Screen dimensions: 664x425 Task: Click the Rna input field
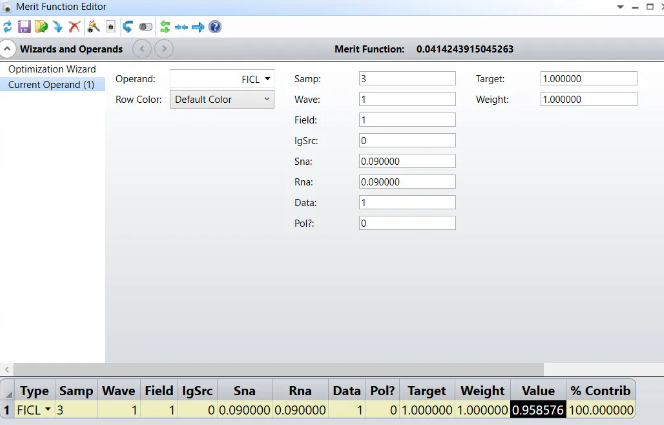(x=407, y=182)
